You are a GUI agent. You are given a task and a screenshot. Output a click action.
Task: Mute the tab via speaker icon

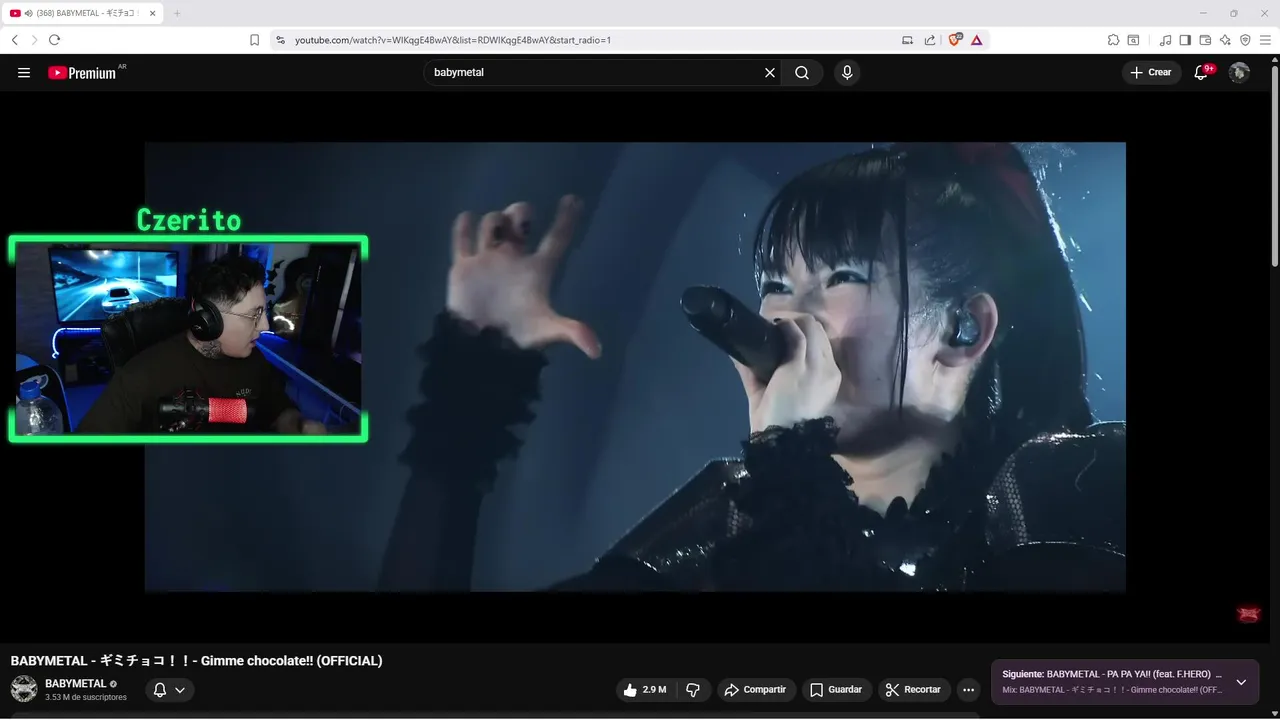coord(28,13)
